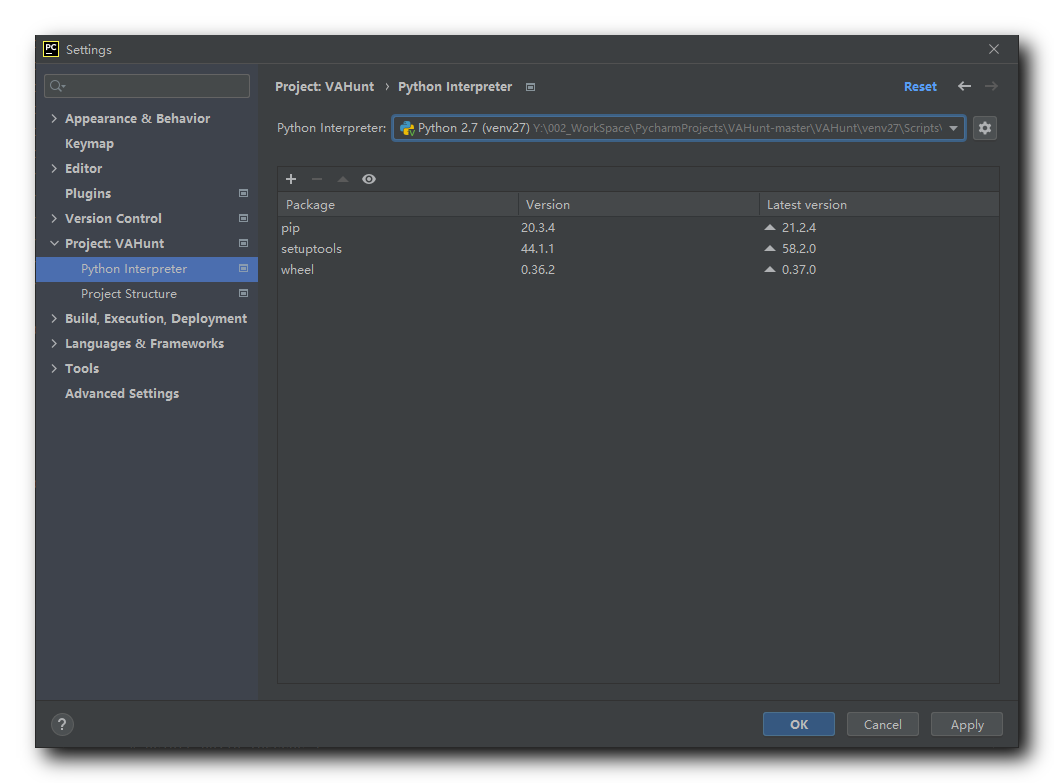This screenshot has width=1054, height=783.
Task: Expand Languages & Frameworks section
Action: [54, 343]
